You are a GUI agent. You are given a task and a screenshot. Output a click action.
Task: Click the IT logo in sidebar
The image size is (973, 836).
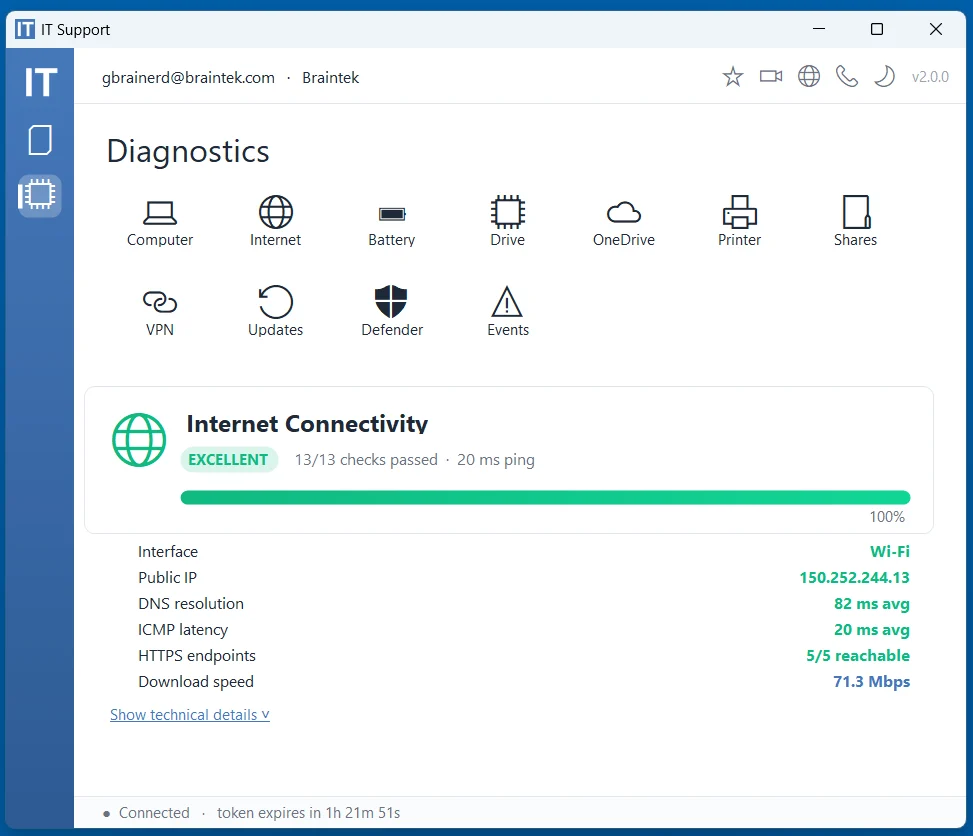coord(40,82)
